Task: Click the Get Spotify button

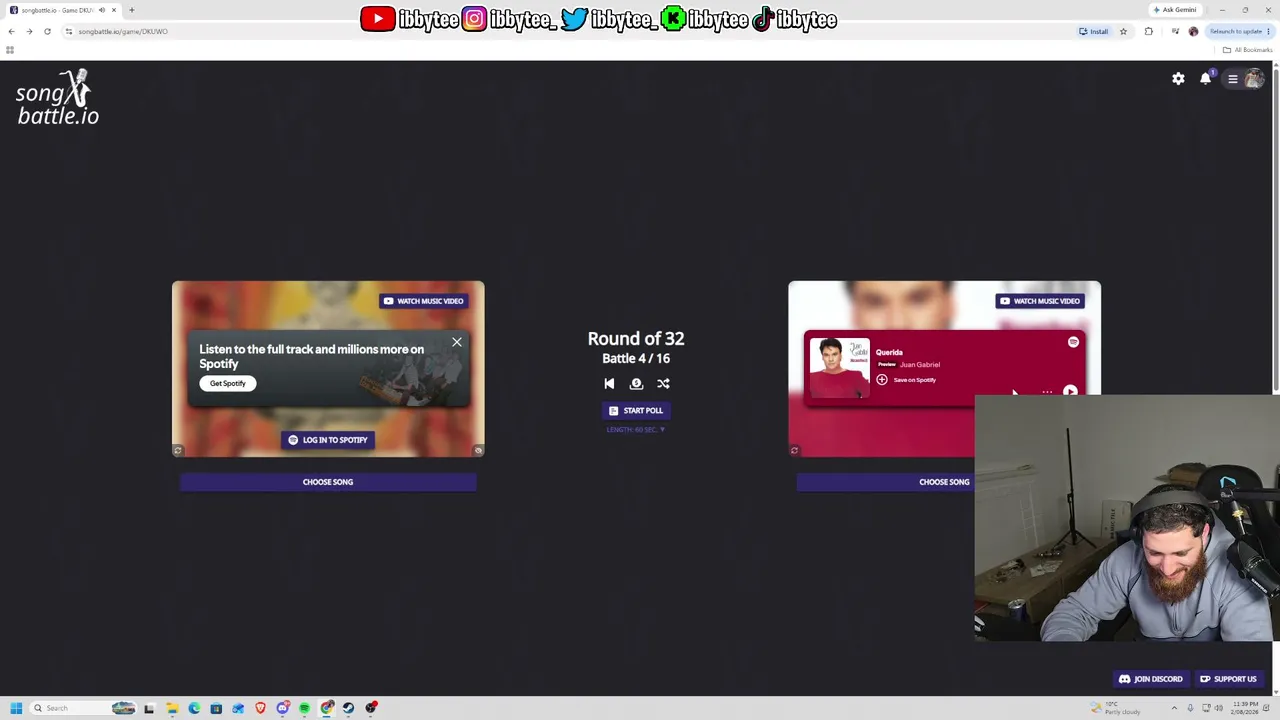Action: pyautogui.click(x=227, y=384)
